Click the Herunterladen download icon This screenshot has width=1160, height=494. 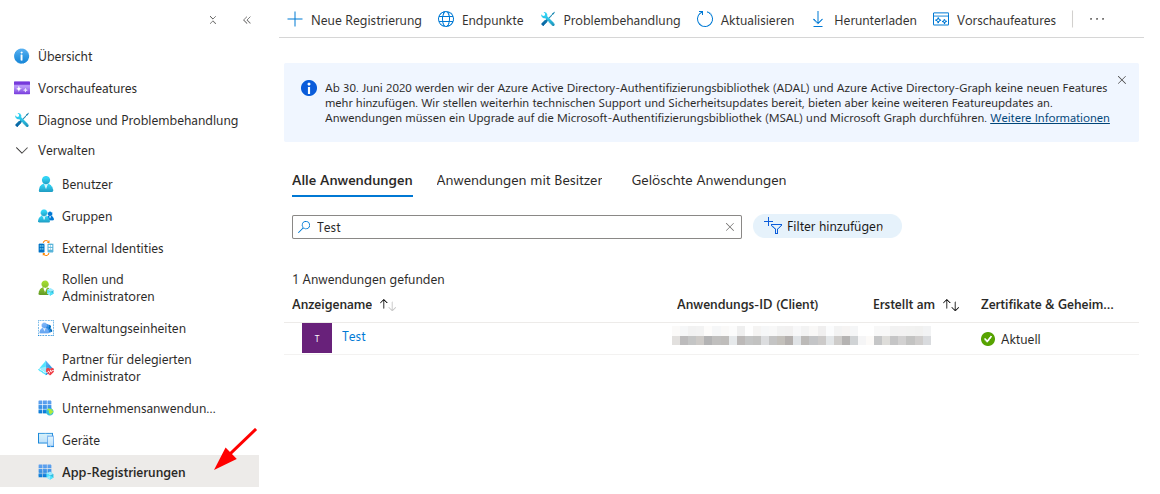click(818, 20)
